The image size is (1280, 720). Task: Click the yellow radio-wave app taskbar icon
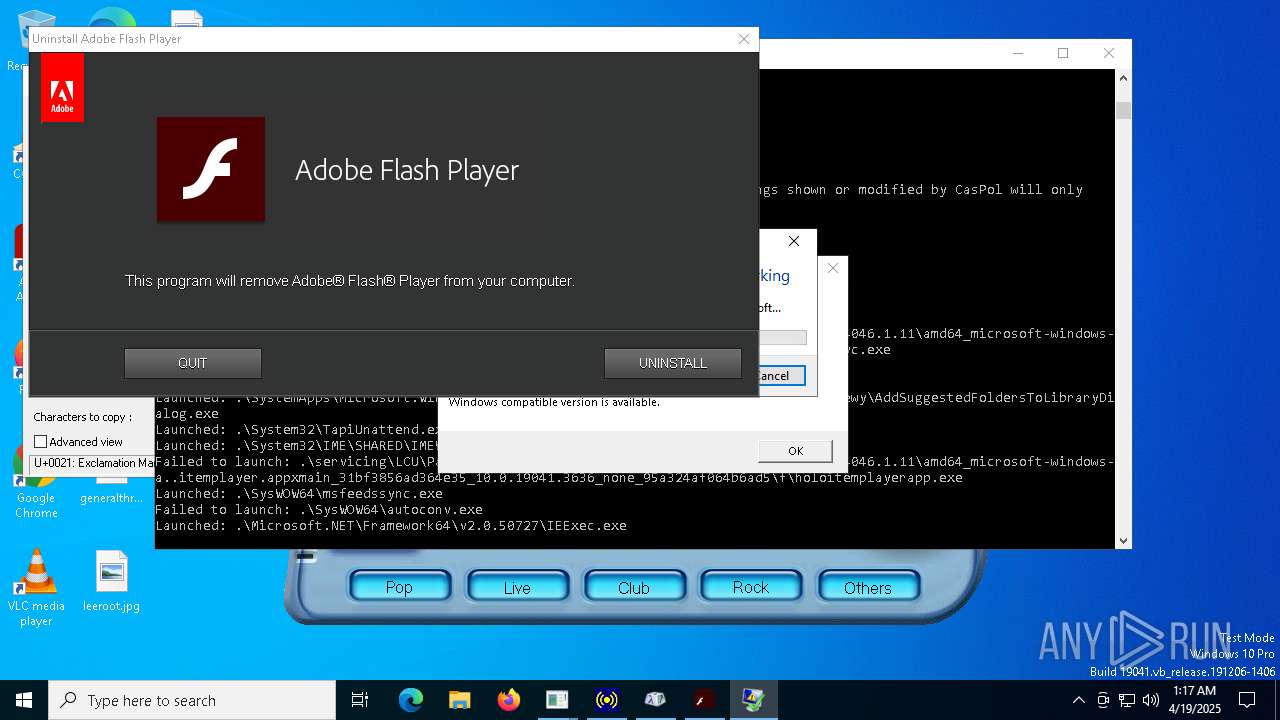pos(606,700)
